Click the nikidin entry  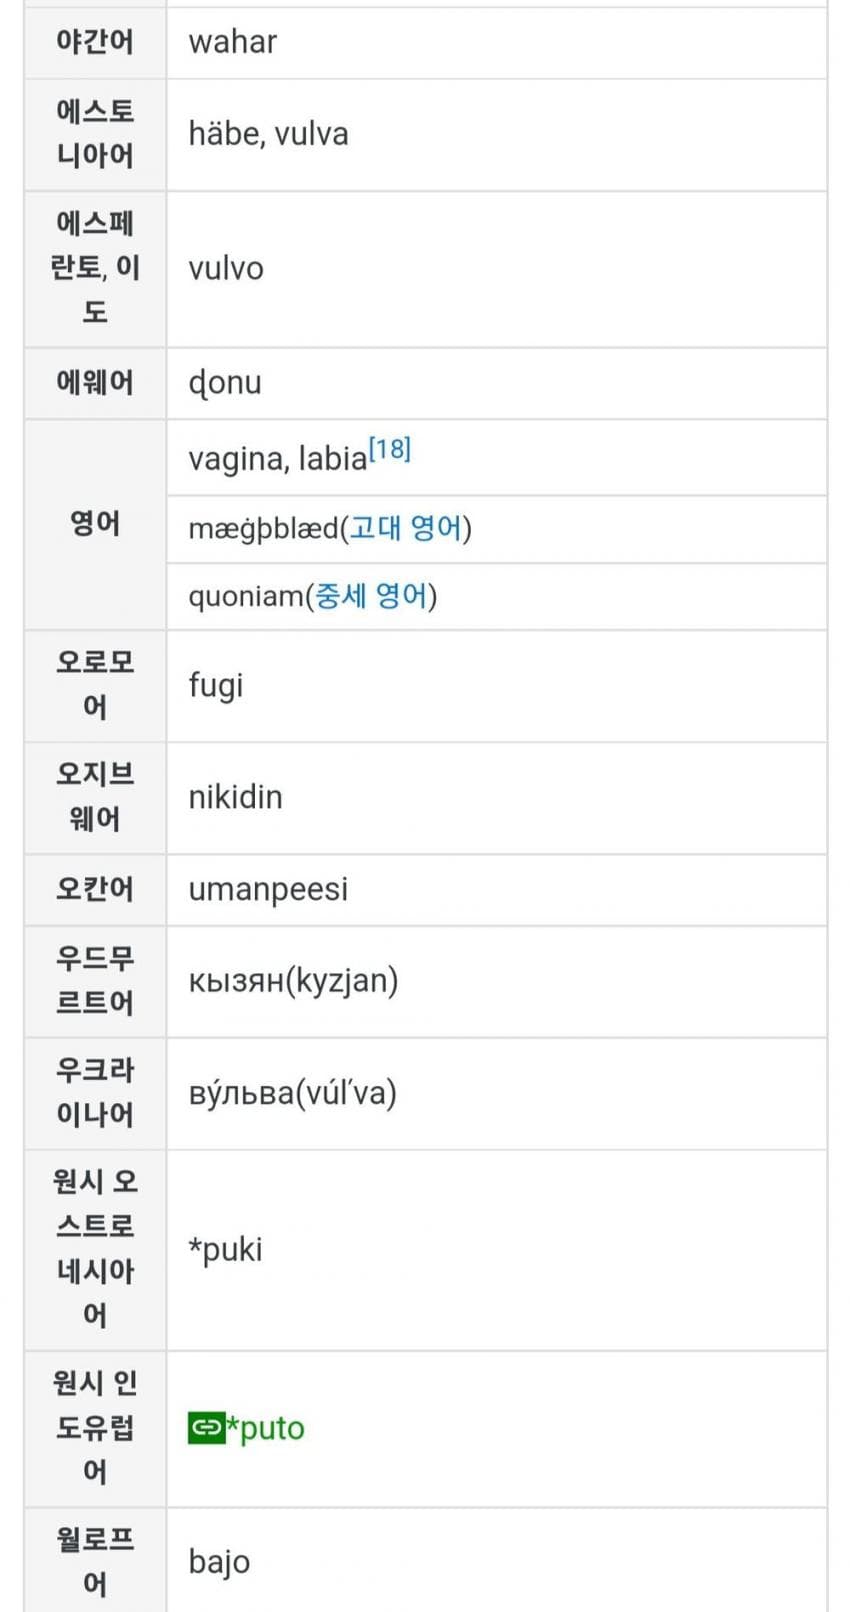[x=235, y=797]
